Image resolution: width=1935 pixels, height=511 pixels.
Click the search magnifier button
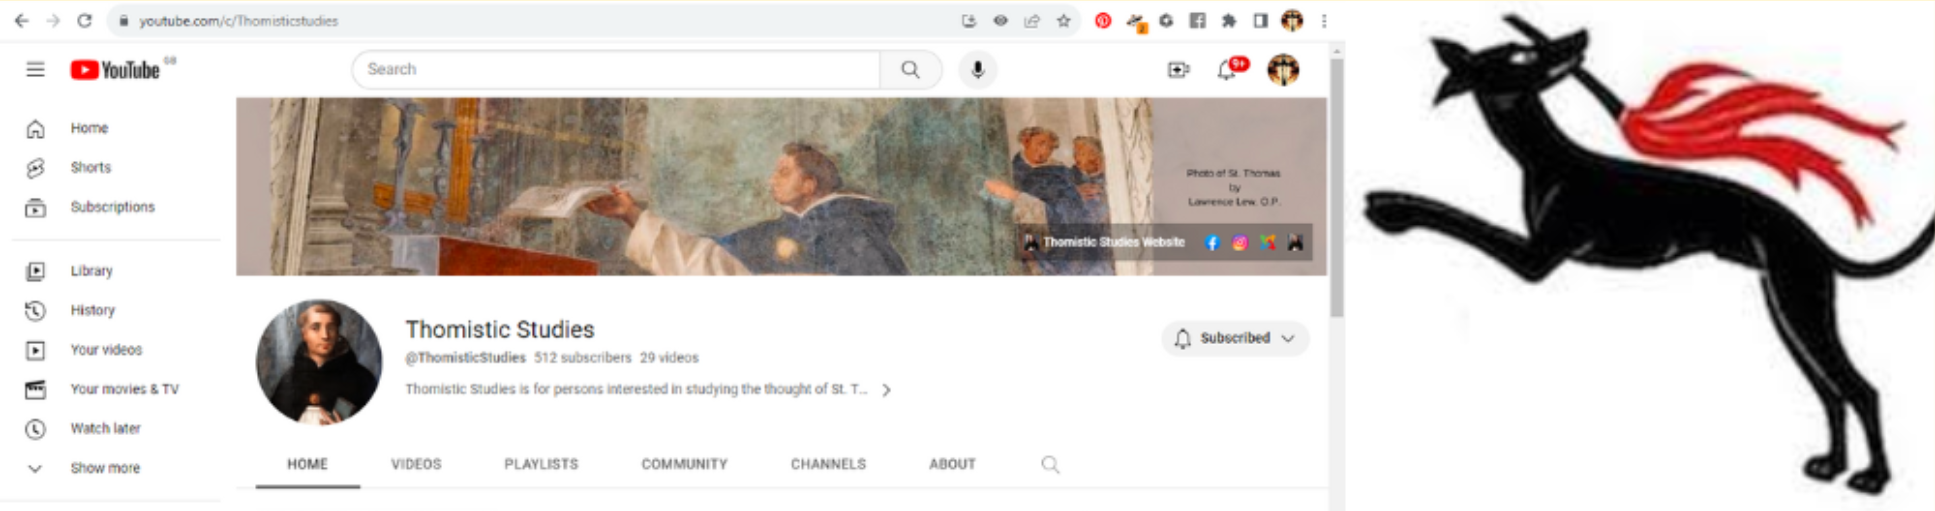point(910,69)
